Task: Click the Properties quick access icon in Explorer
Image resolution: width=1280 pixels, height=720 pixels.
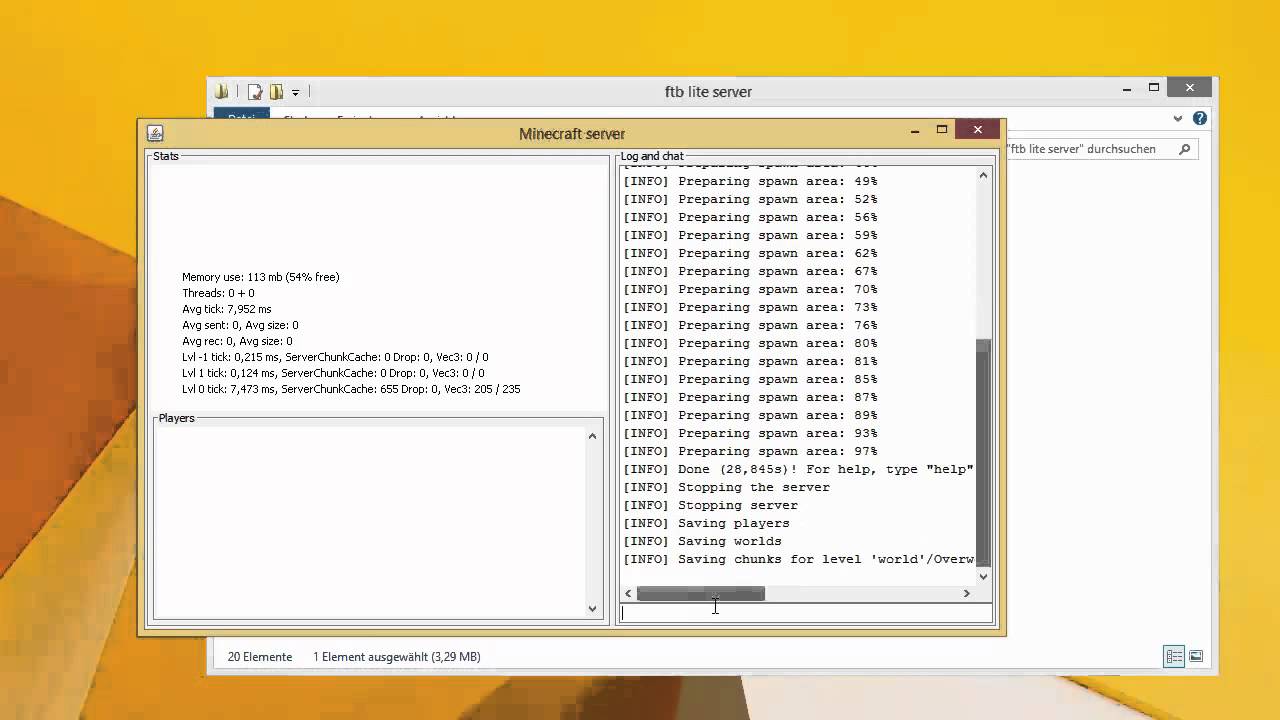Action: tap(255, 92)
